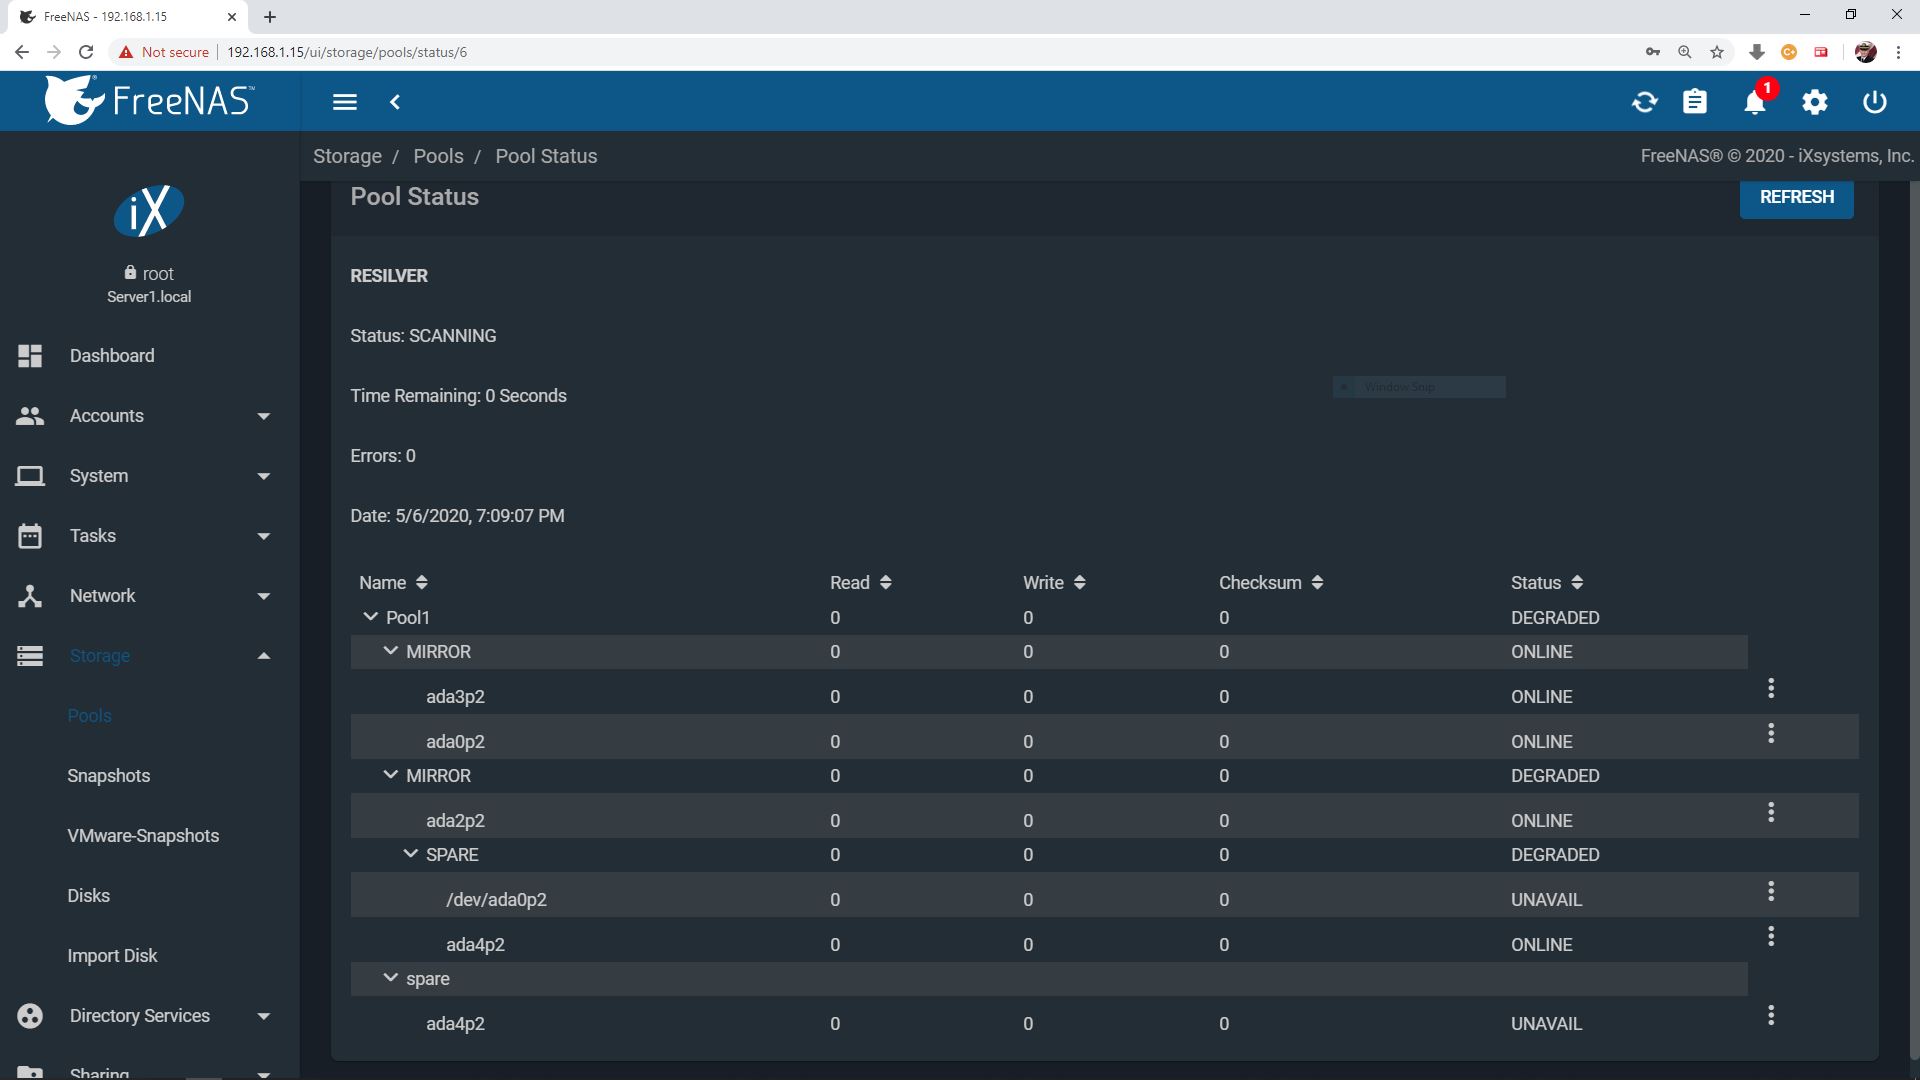Open the sync status icon in header

click(x=1644, y=102)
